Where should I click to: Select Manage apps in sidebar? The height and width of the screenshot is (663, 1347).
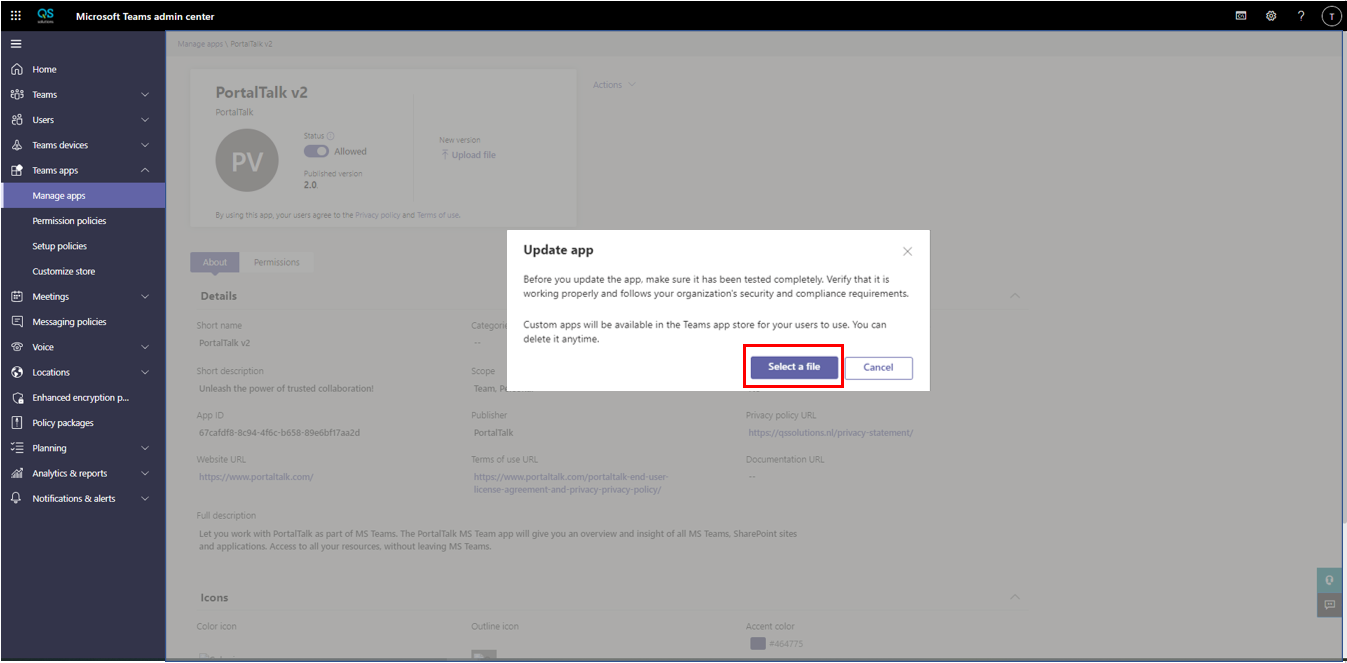[x=83, y=196]
